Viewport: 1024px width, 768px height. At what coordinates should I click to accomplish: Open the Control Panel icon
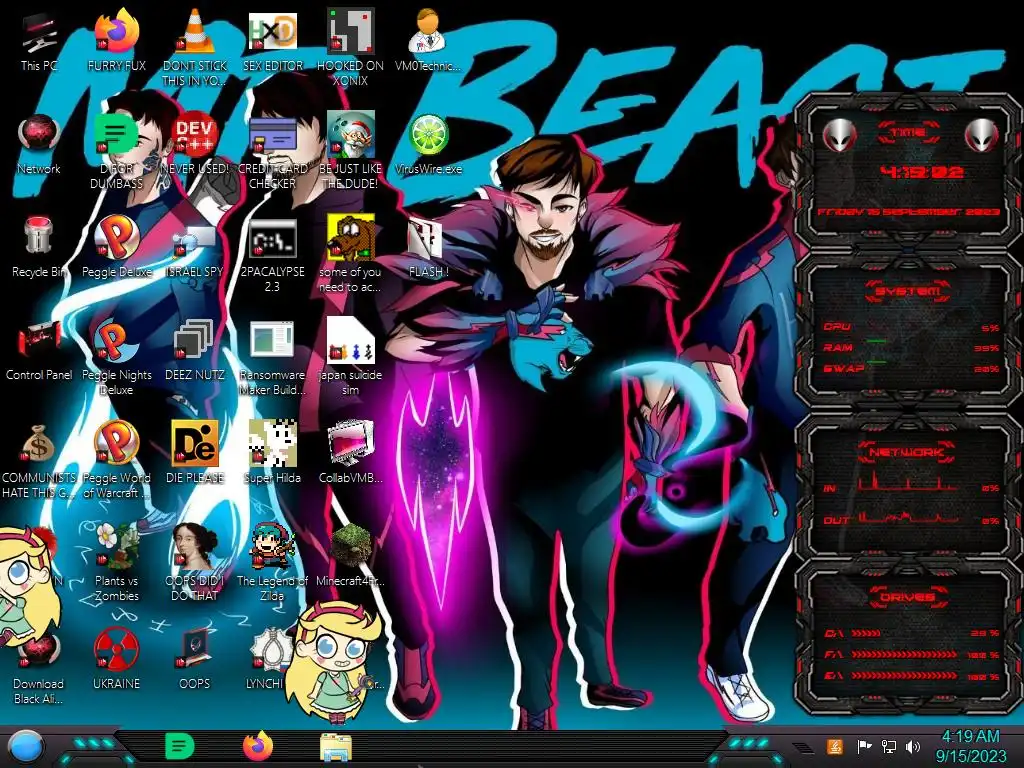[x=39, y=341]
